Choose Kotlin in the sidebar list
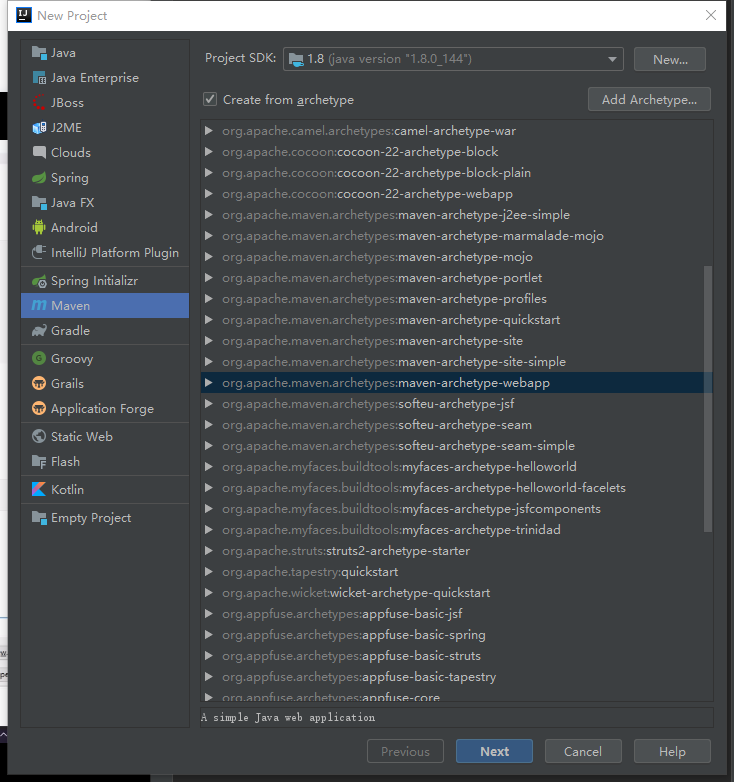The image size is (734, 782). [105, 489]
